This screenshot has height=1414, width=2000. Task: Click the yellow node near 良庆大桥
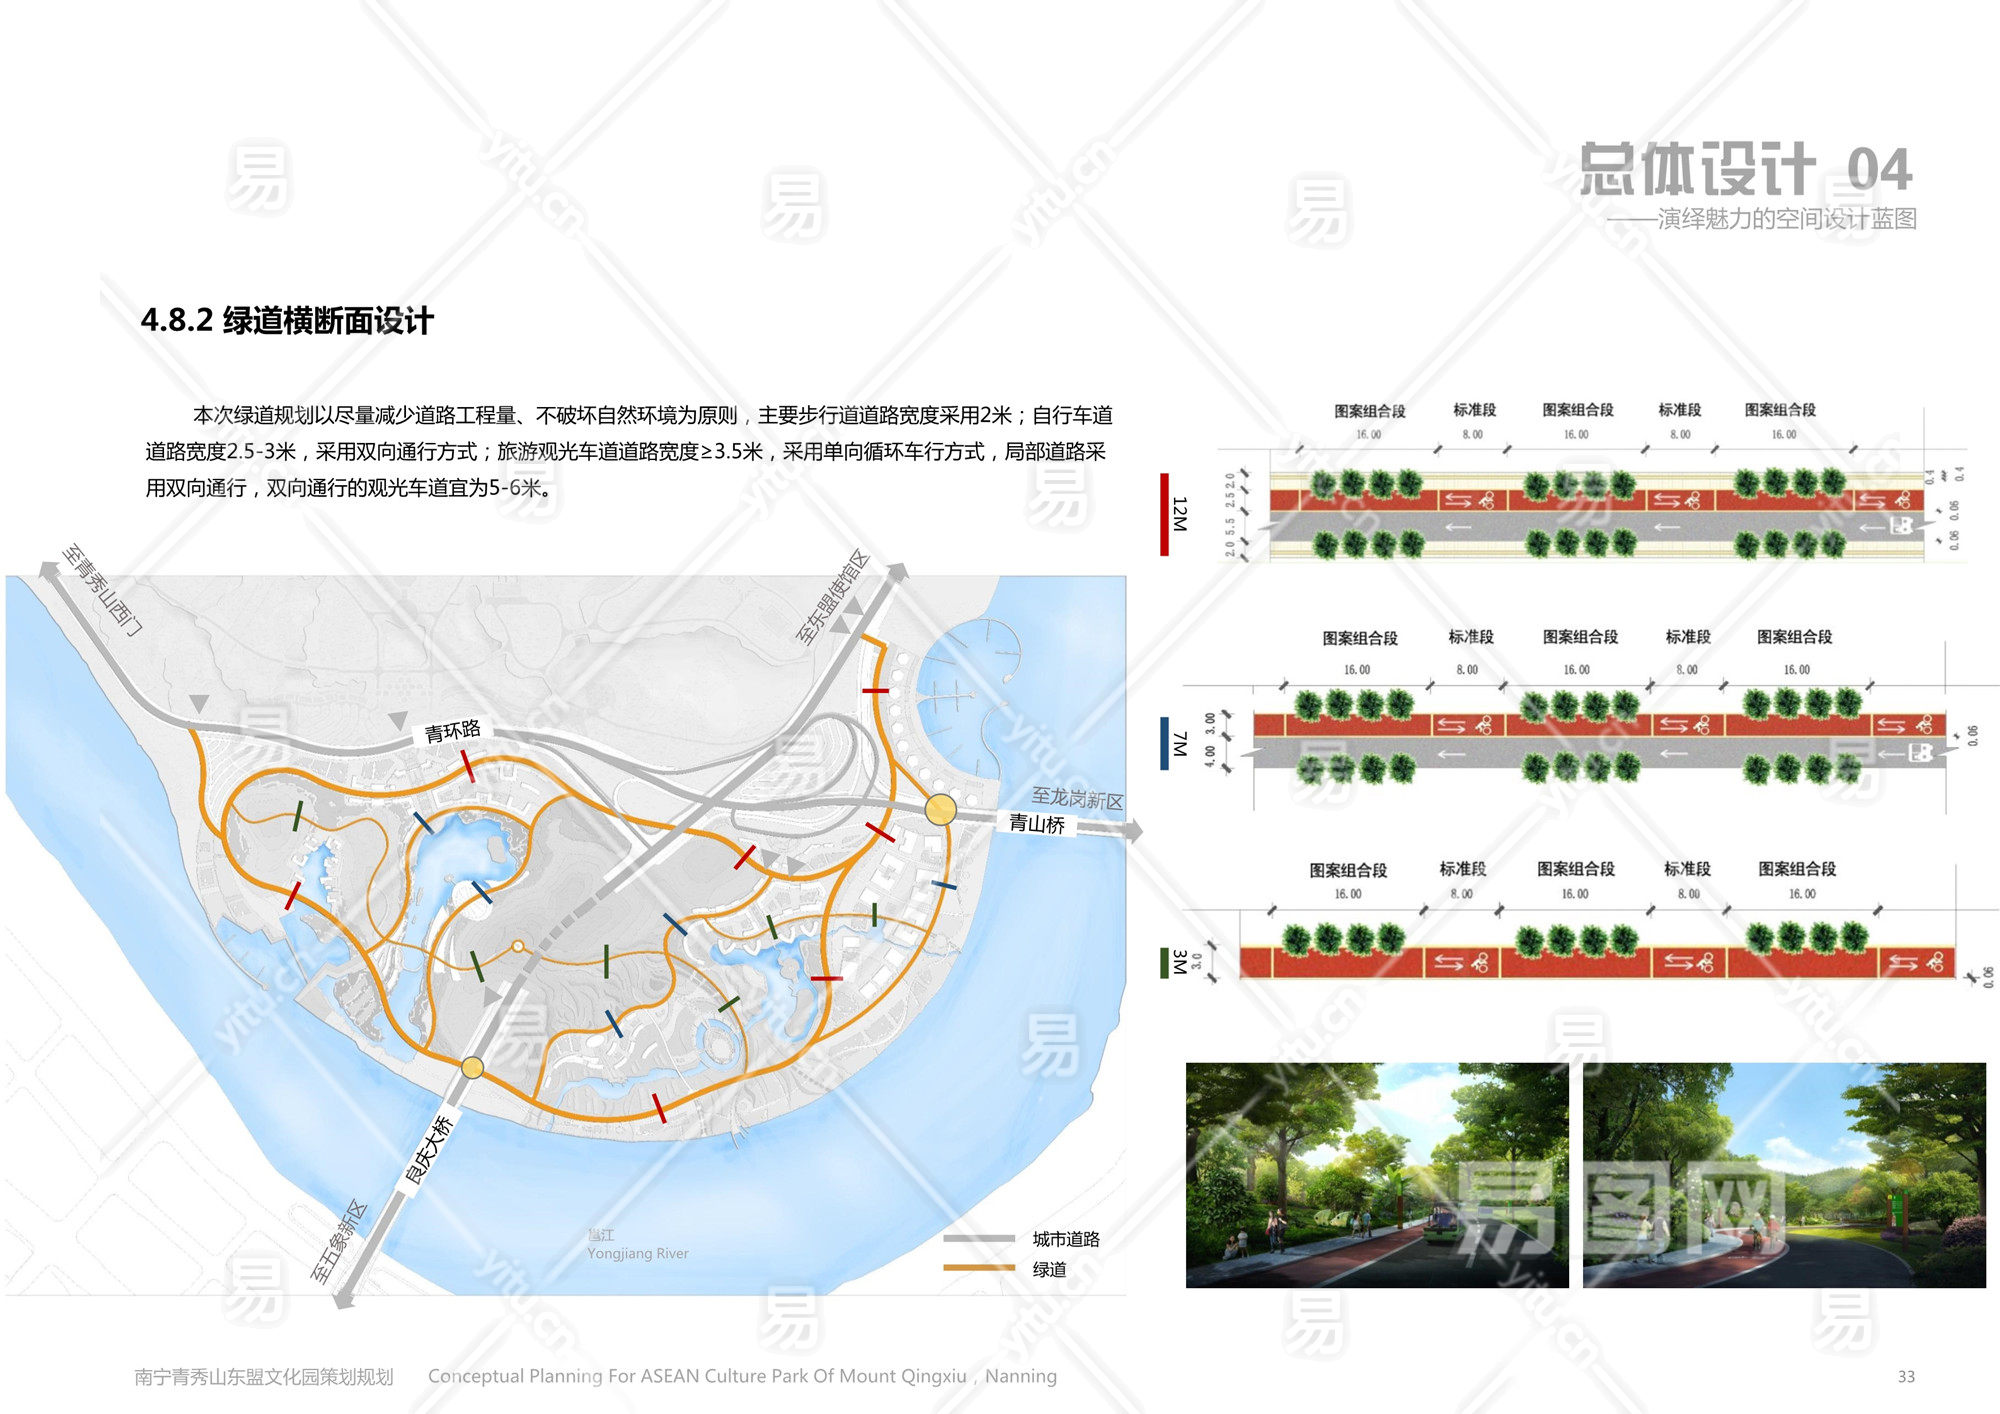tap(472, 1068)
